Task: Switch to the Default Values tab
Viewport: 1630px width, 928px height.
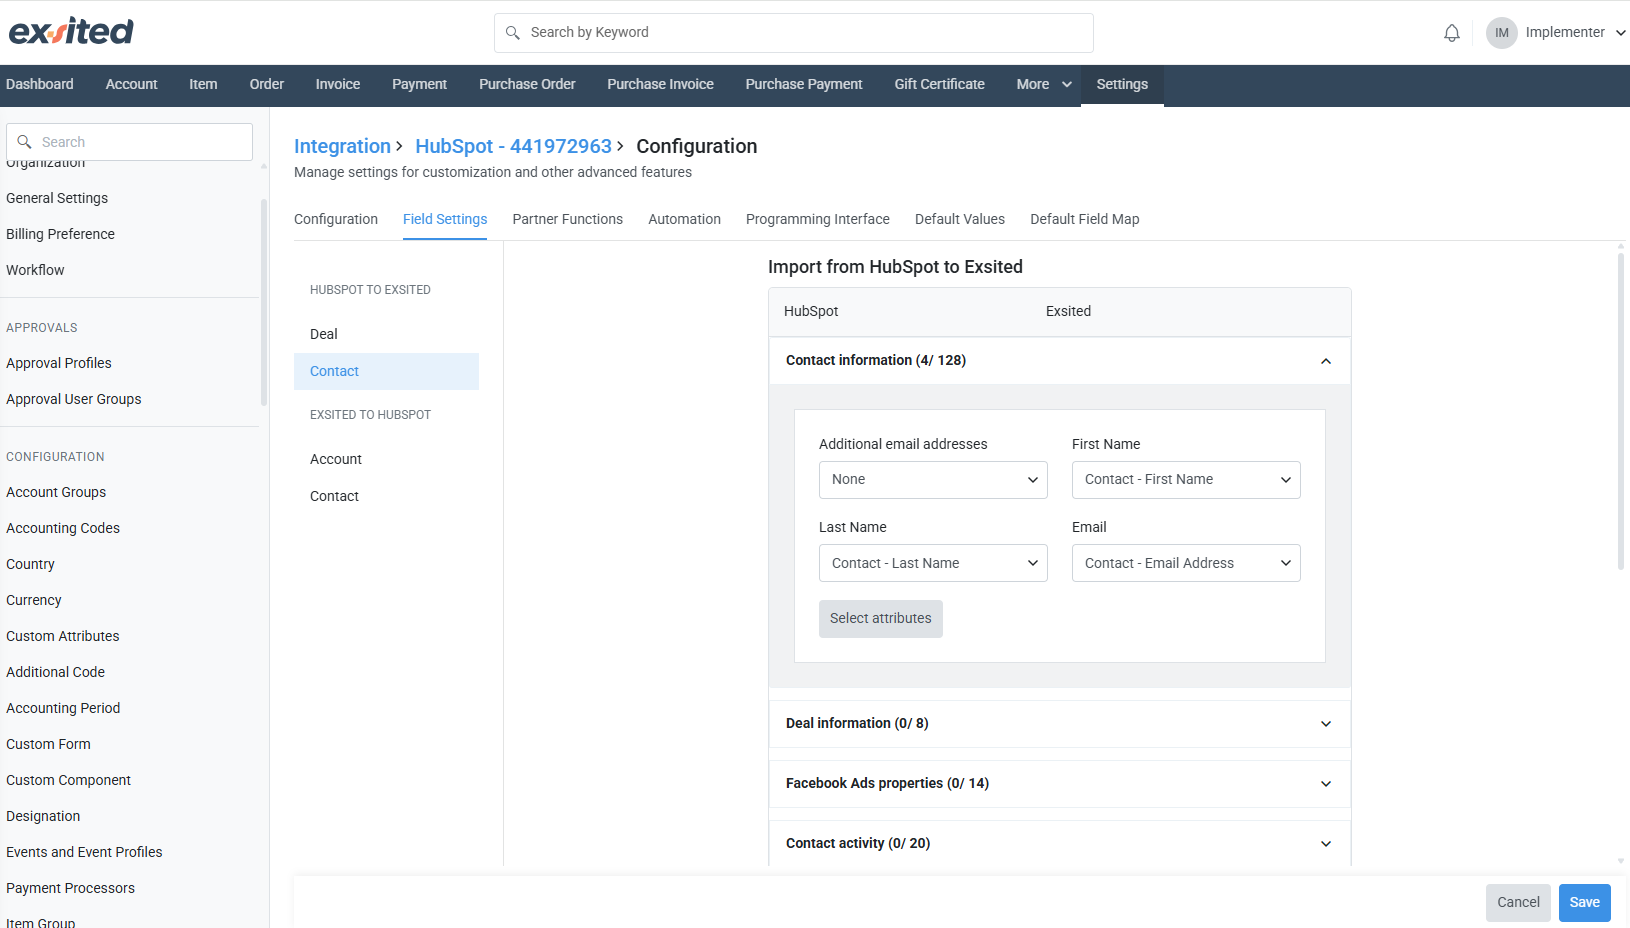Action: [x=960, y=219]
